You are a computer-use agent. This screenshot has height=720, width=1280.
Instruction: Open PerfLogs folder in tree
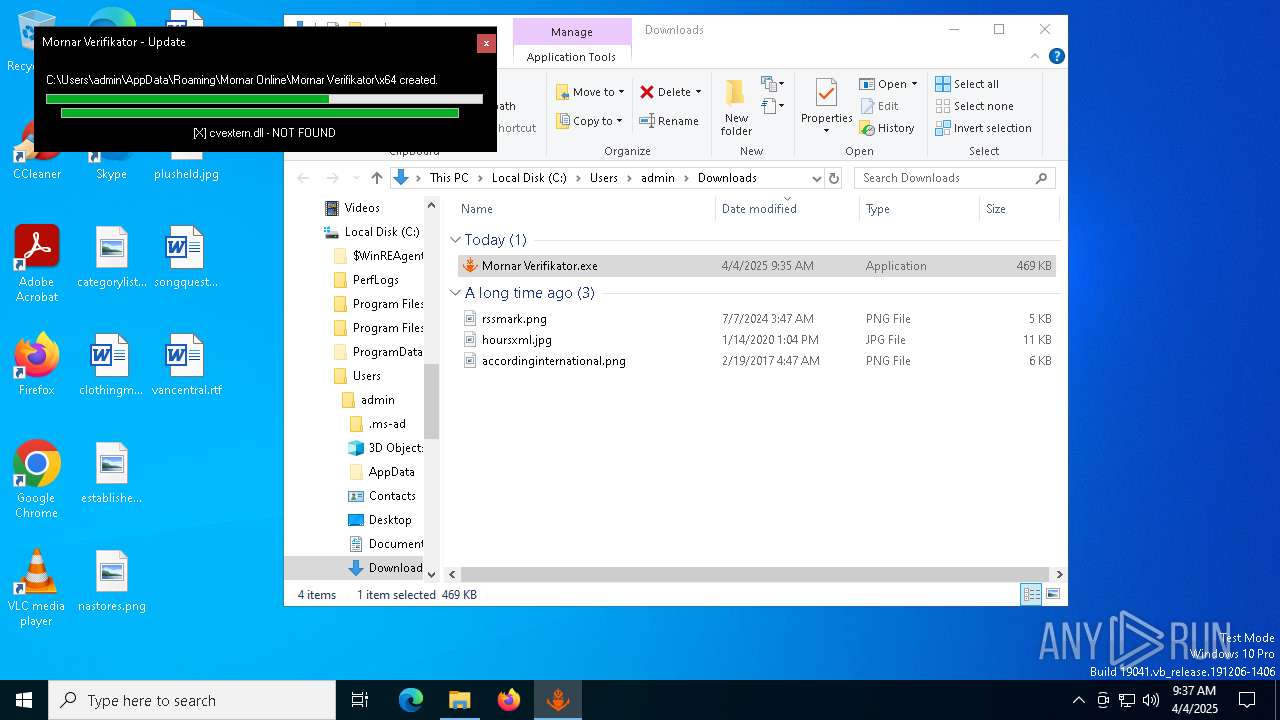click(375, 280)
